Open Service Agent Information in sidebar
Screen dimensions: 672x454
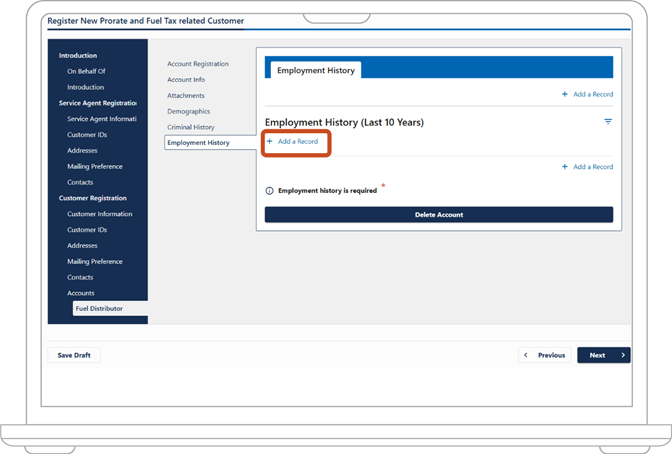pyautogui.click(x=102, y=119)
